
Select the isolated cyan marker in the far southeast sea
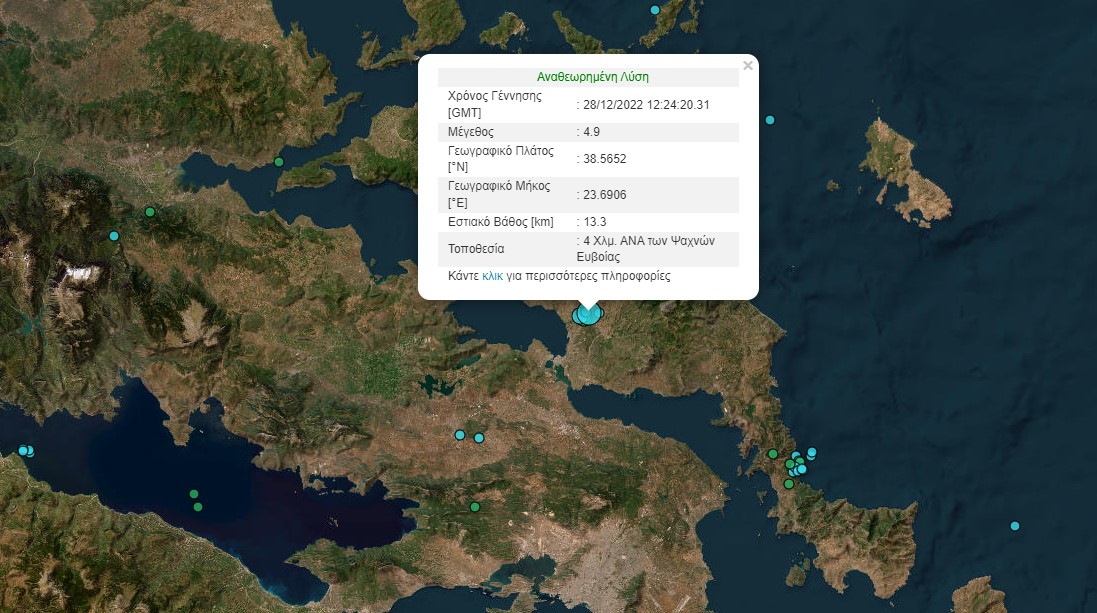click(1015, 526)
